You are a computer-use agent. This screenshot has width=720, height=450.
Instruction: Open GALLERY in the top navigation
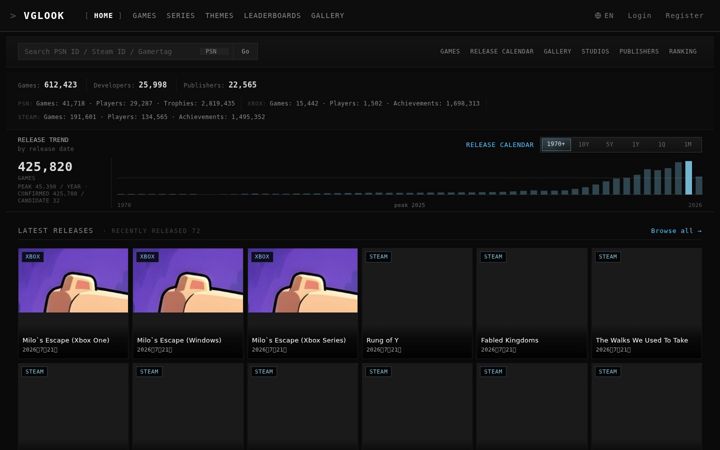(327, 16)
